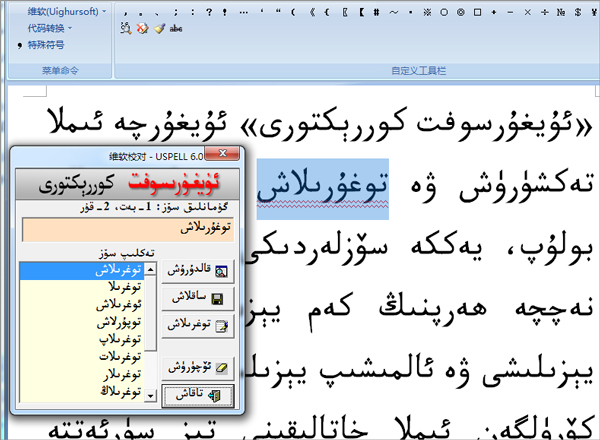Select suggestion توغرىلات in list
This screenshot has height=440, width=600.
pyautogui.click(x=82, y=357)
